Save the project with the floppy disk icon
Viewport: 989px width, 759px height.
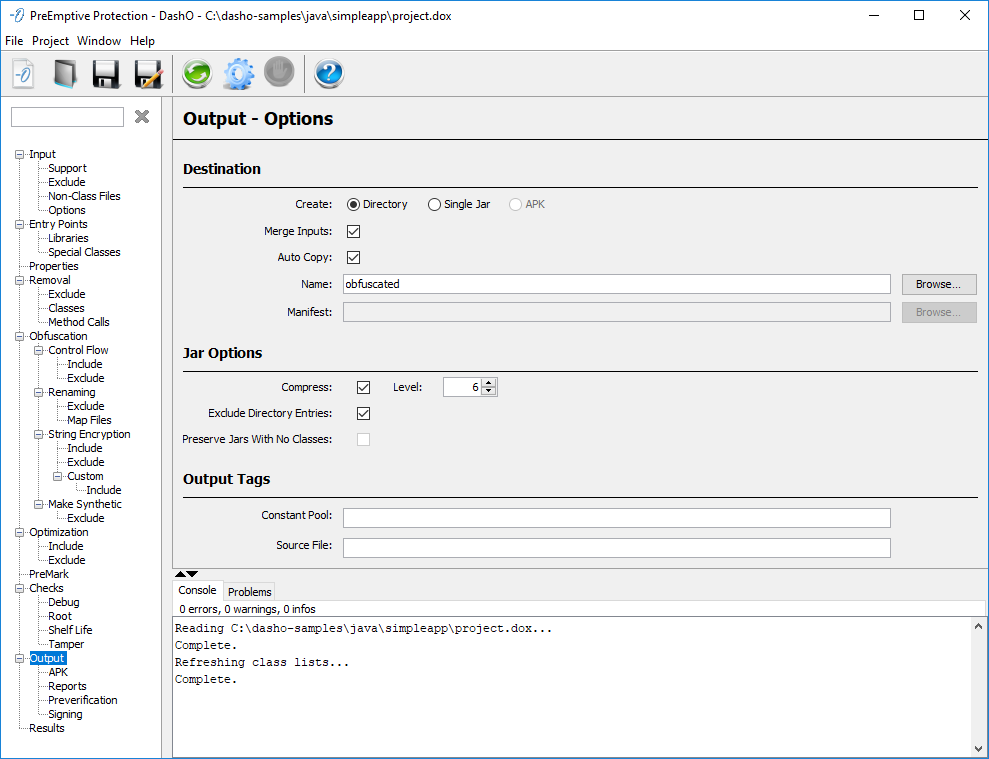106,74
